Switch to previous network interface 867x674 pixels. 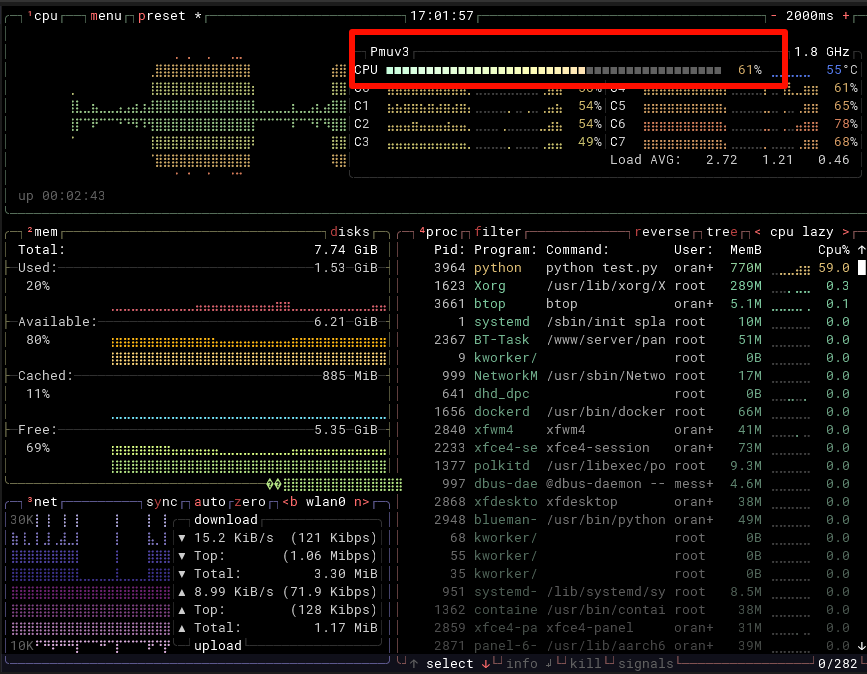click(290, 501)
